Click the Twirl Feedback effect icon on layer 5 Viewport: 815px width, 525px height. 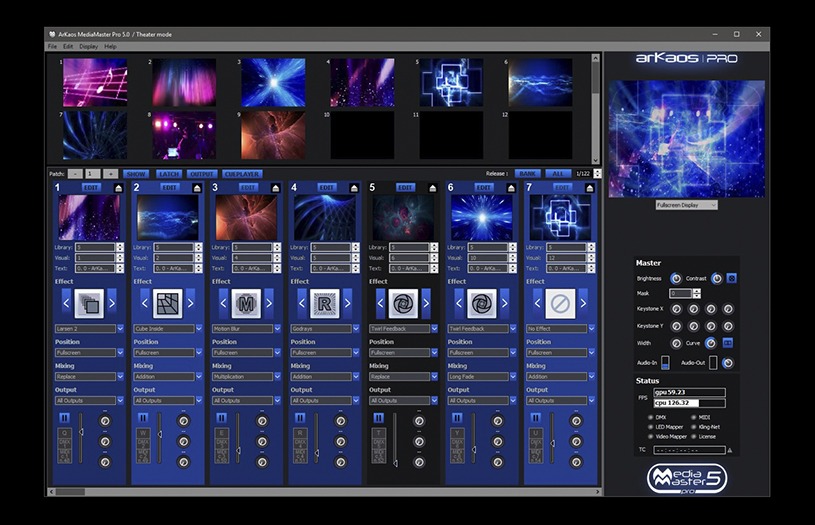click(x=403, y=304)
